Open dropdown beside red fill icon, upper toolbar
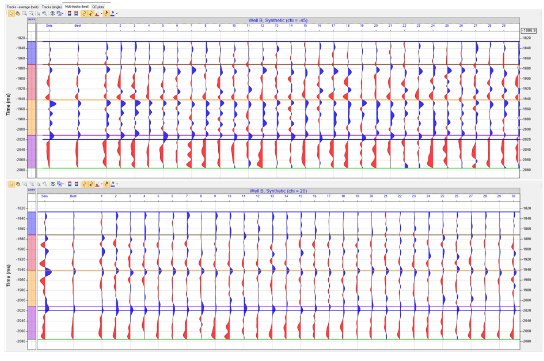 (x=101, y=14)
